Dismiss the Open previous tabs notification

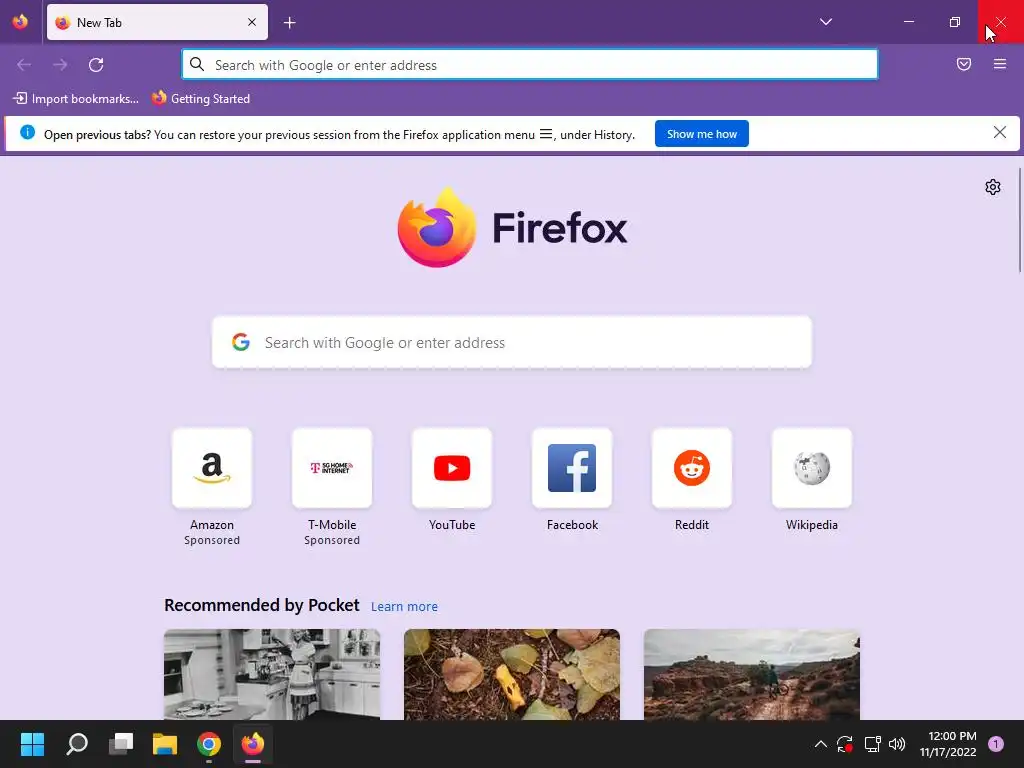click(1000, 133)
